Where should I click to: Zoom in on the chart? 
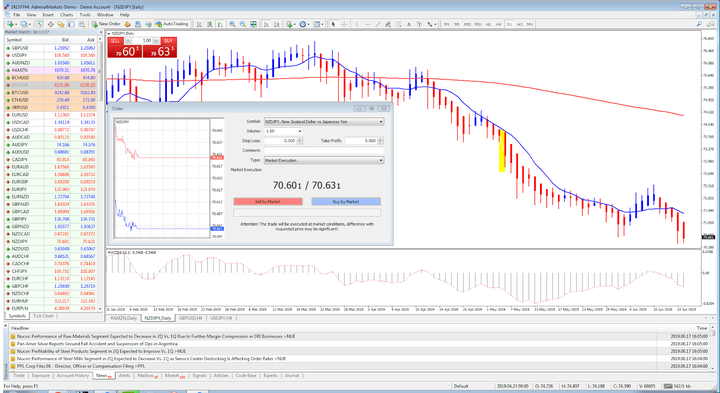click(x=232, y=24)
